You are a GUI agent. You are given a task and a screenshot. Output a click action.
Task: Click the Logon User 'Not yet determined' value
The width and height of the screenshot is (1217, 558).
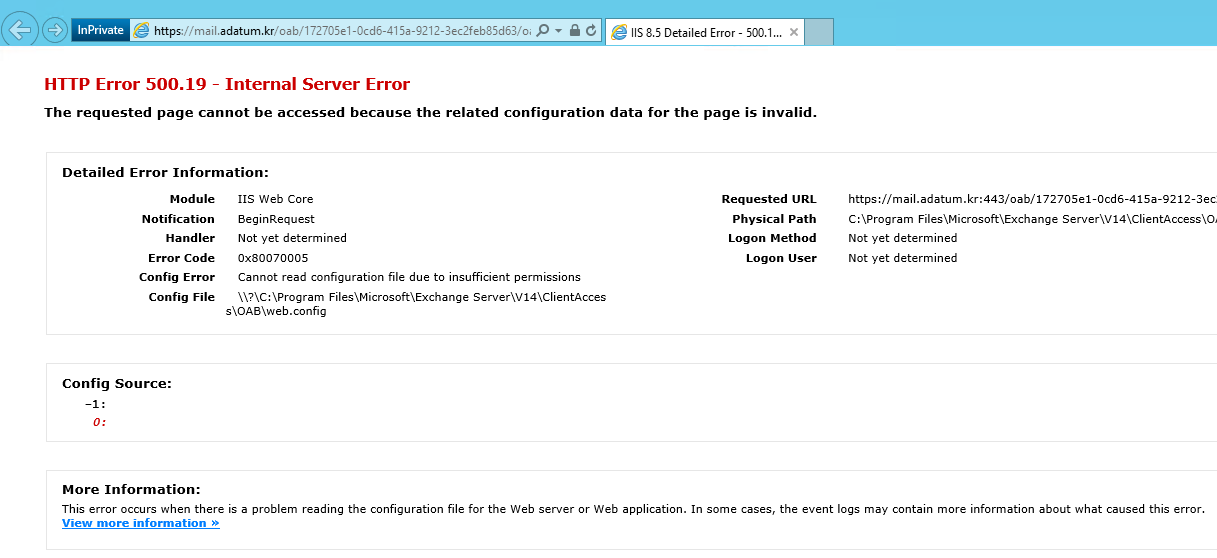pyautogui.click(x=902, y=258)
